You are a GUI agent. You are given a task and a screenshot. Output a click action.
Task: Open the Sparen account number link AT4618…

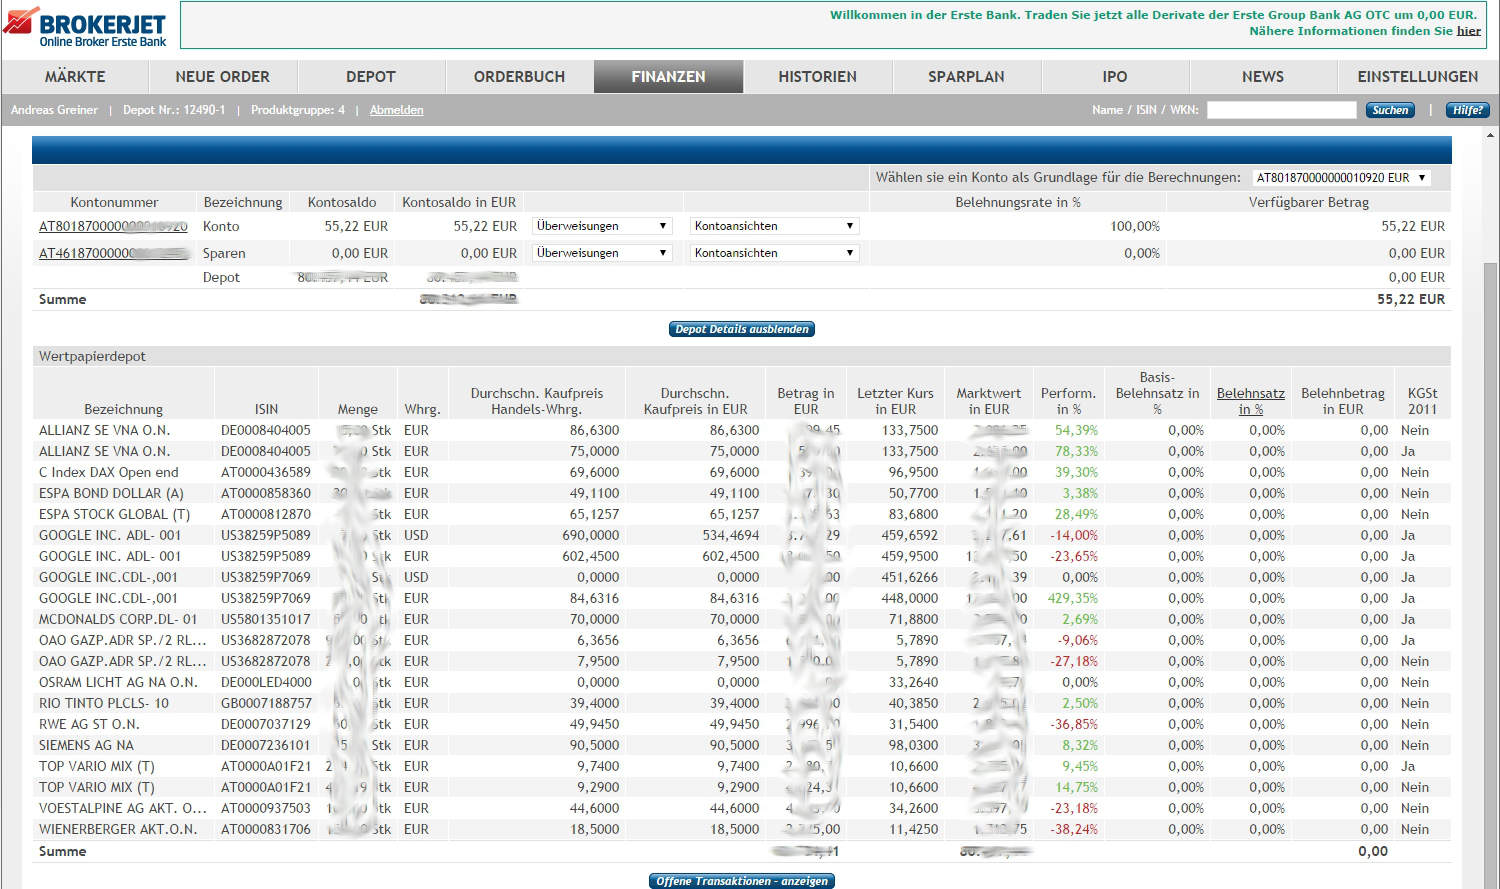tap(113, 254)
